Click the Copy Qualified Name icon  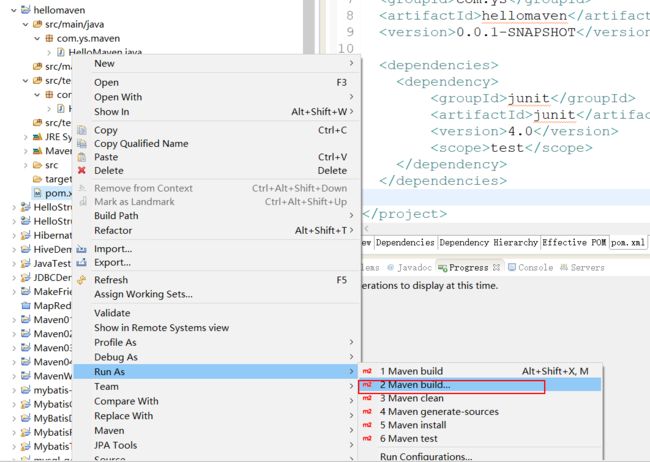pyautogui.click(x=82, y=143)
